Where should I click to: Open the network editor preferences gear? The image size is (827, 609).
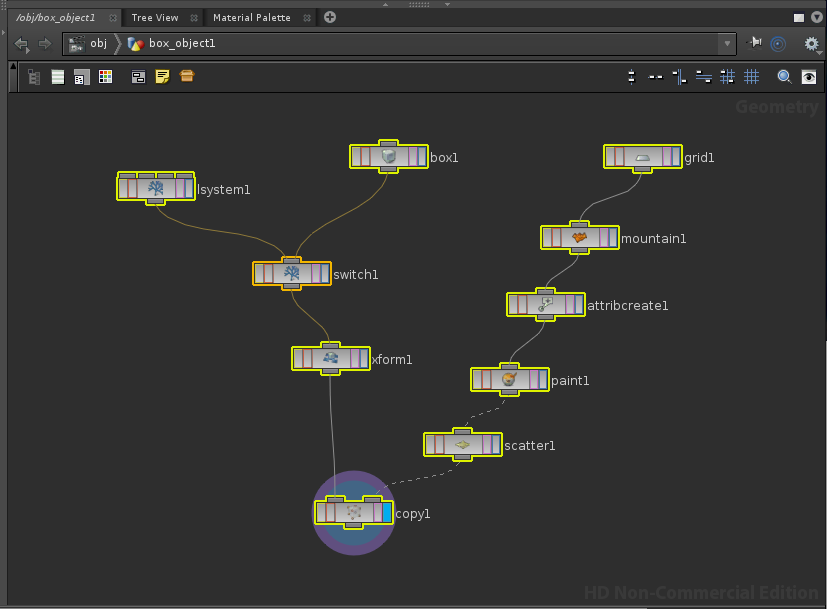[811, 44]
